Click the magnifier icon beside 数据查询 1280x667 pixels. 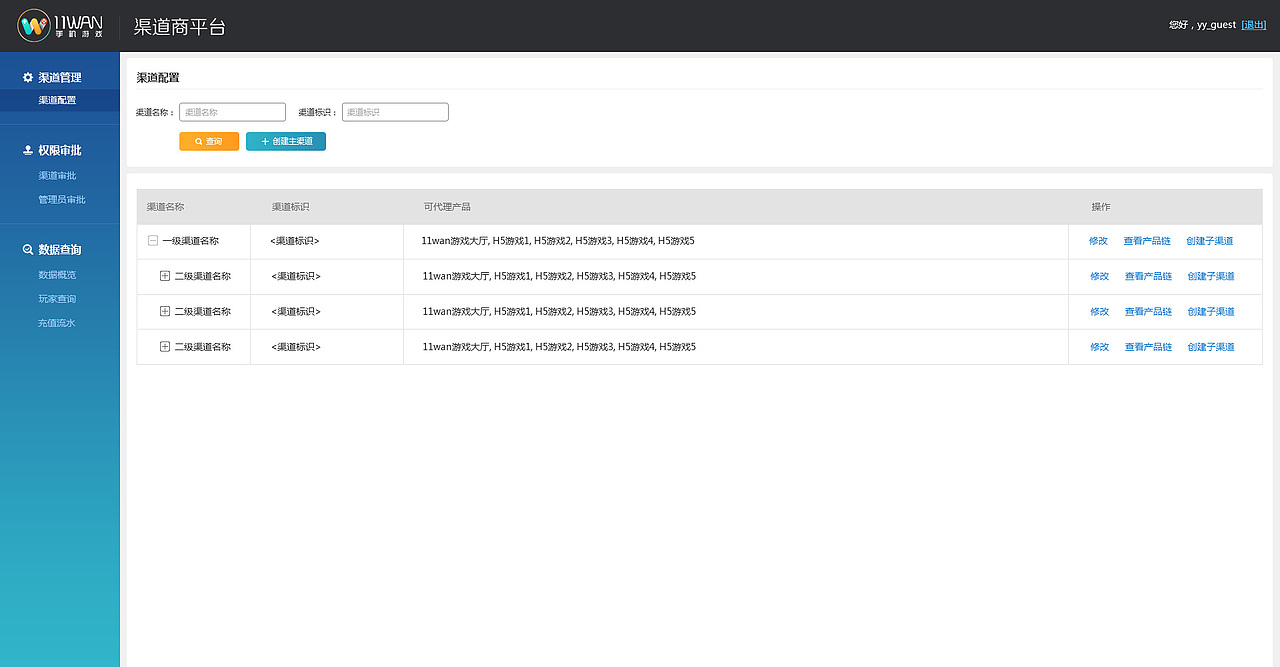(x=28, y=249)
